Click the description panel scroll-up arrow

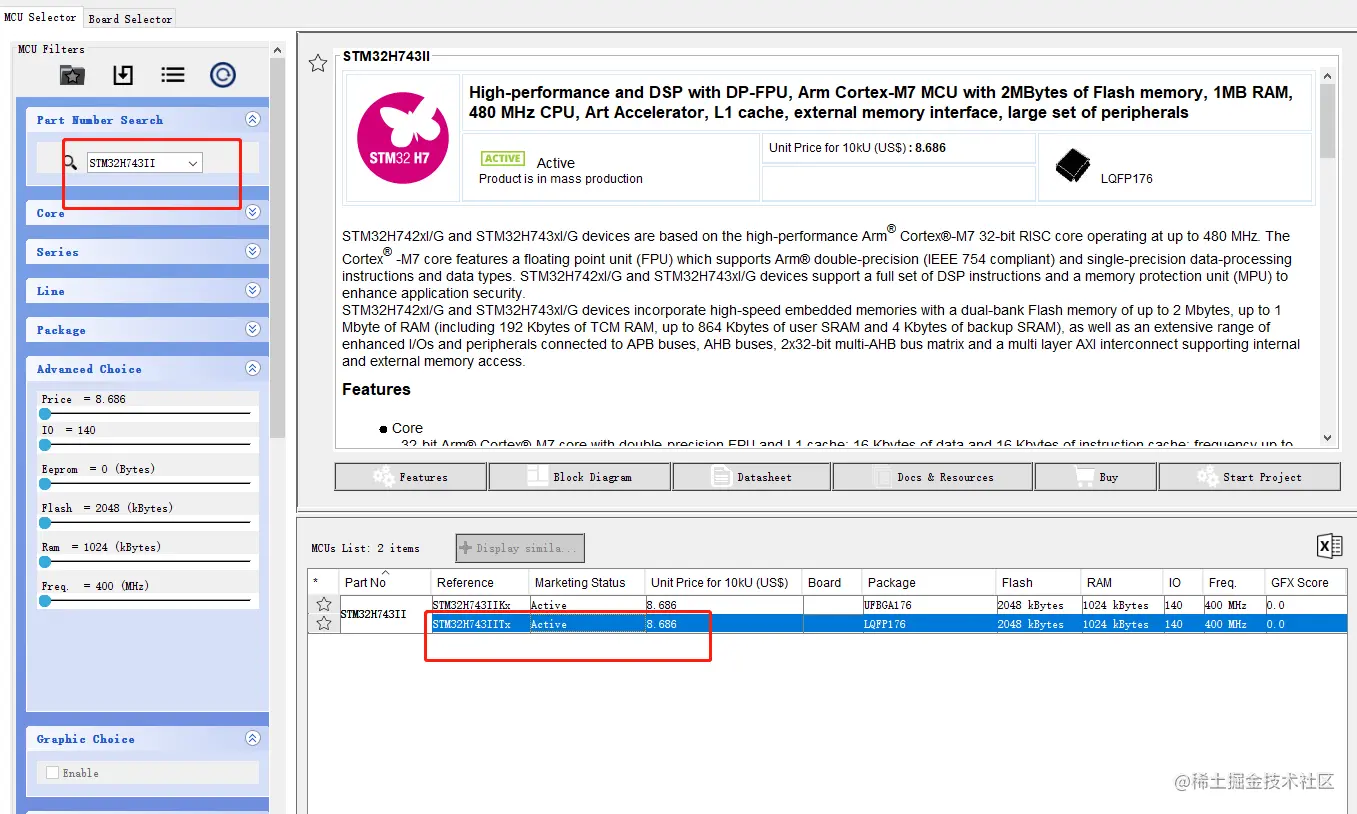coord(1327,77)
